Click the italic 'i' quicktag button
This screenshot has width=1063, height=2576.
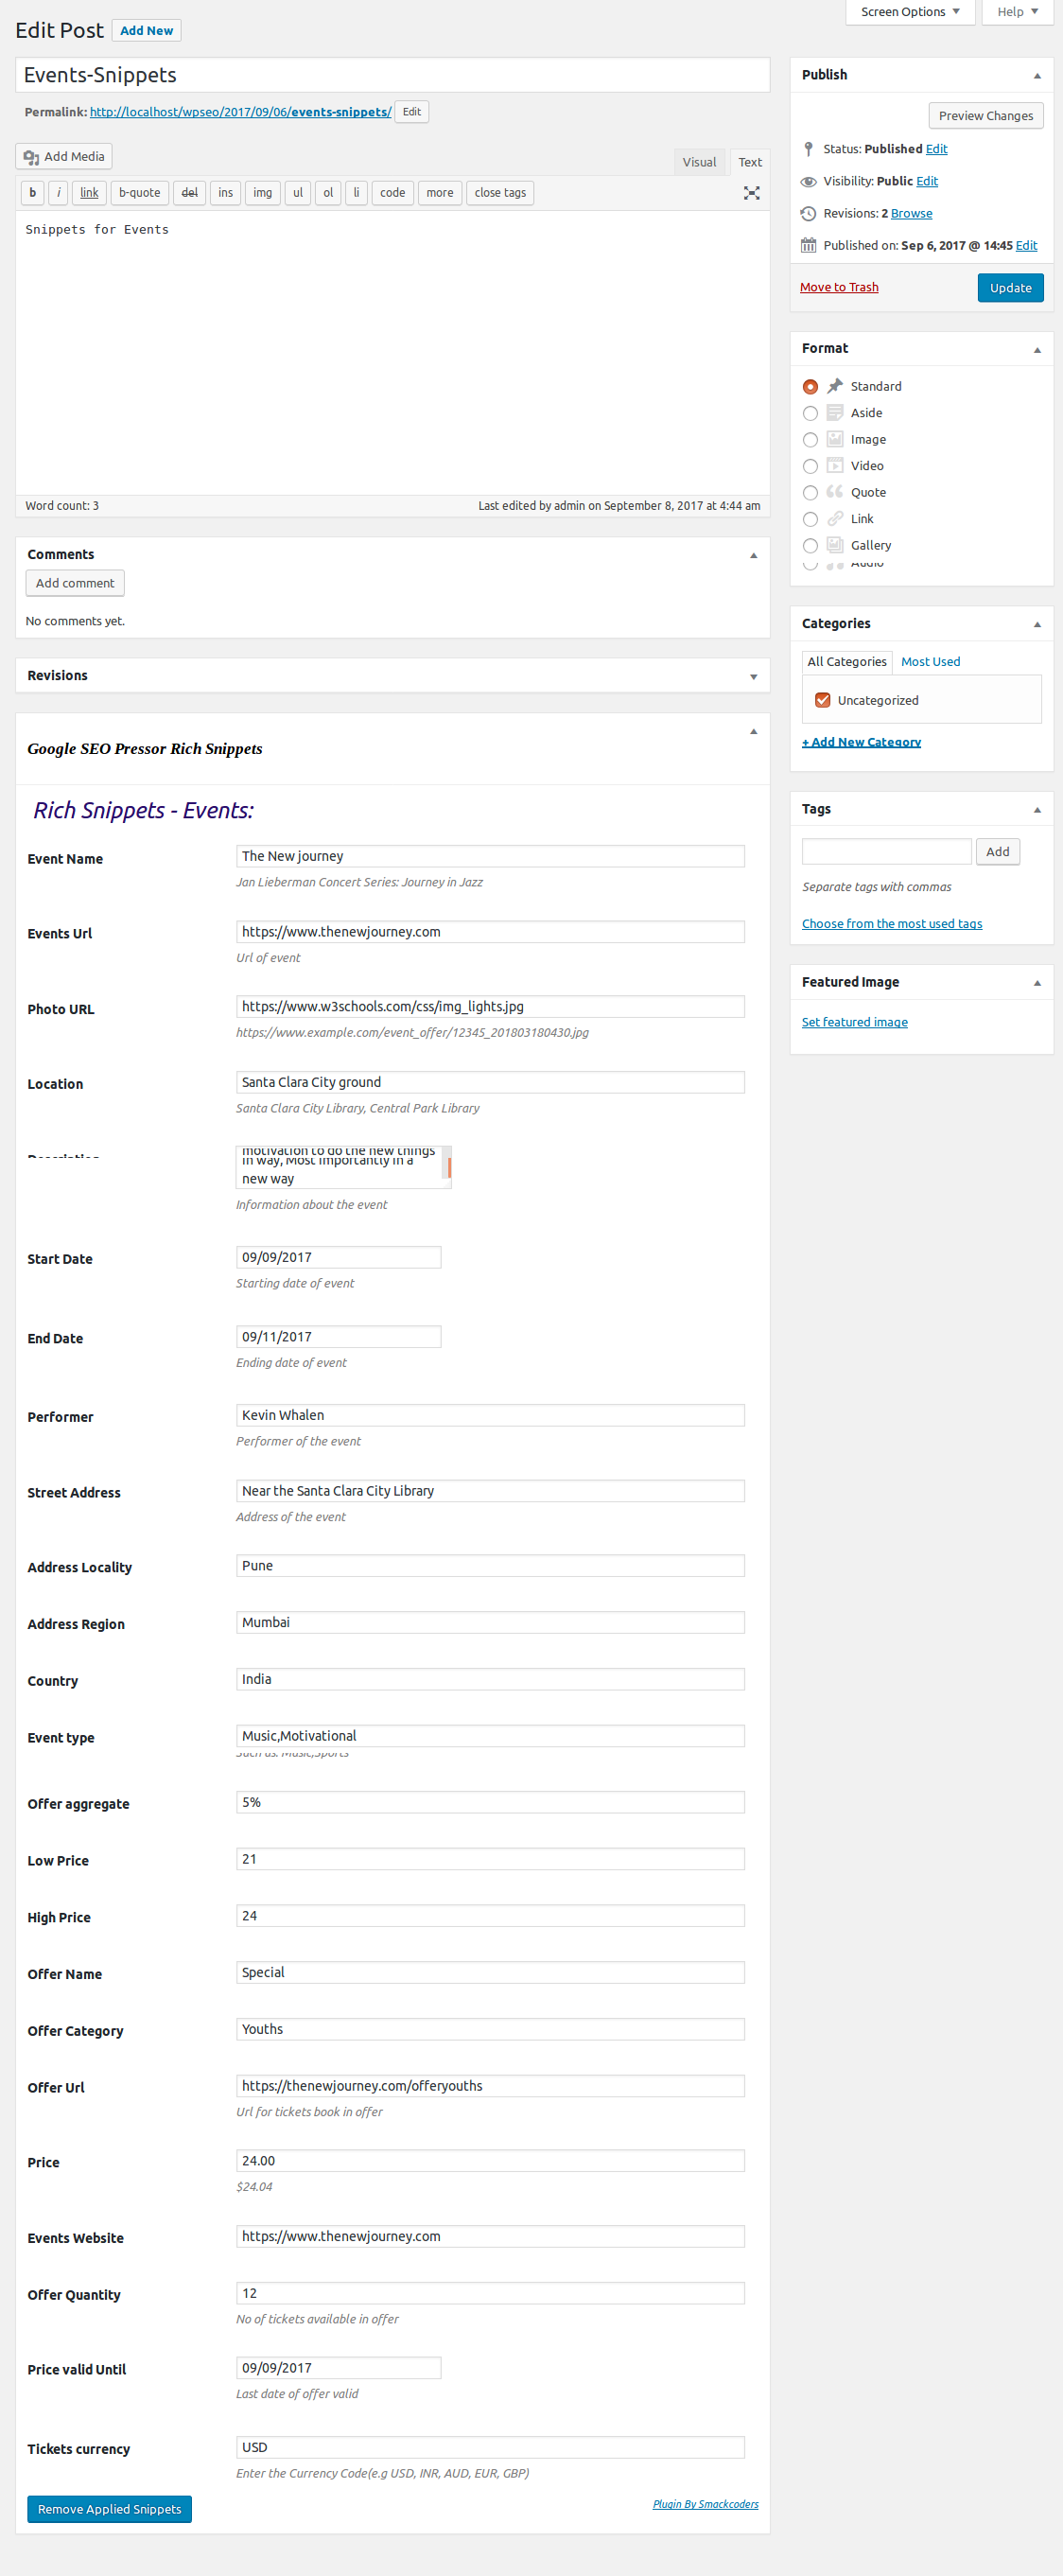coord(58,193)
